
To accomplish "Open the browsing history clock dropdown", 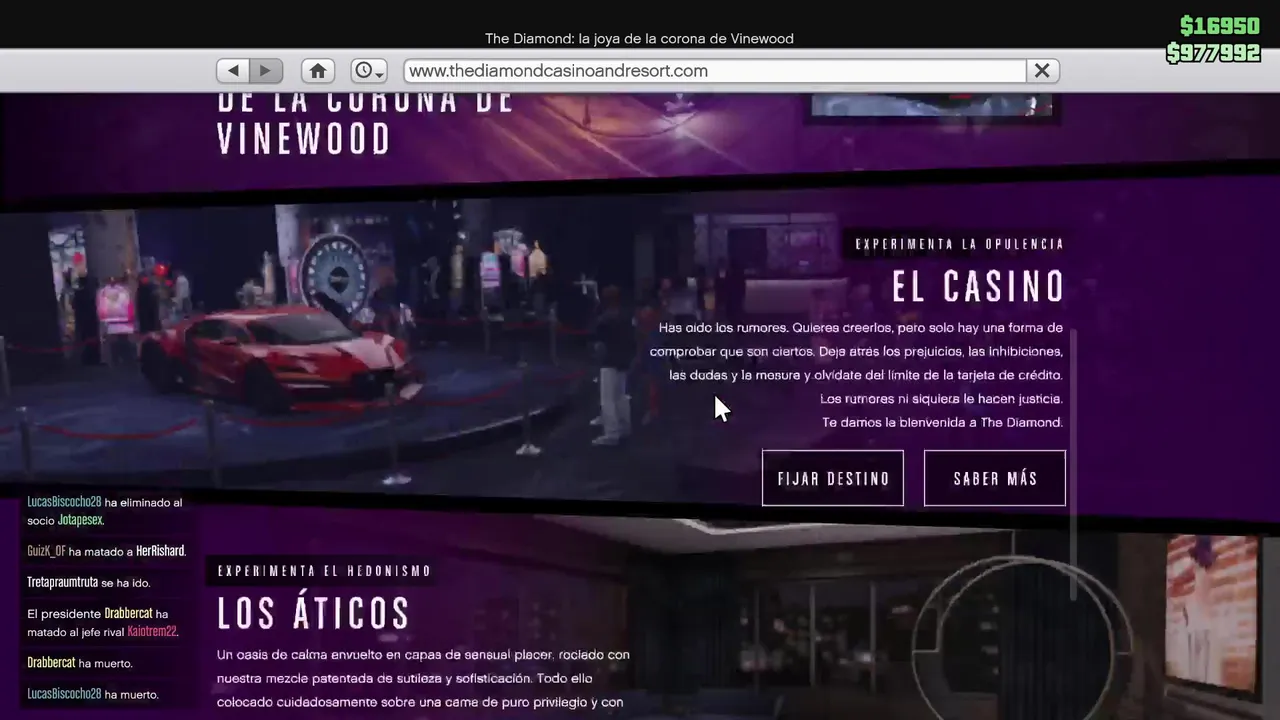I will 369,71.
